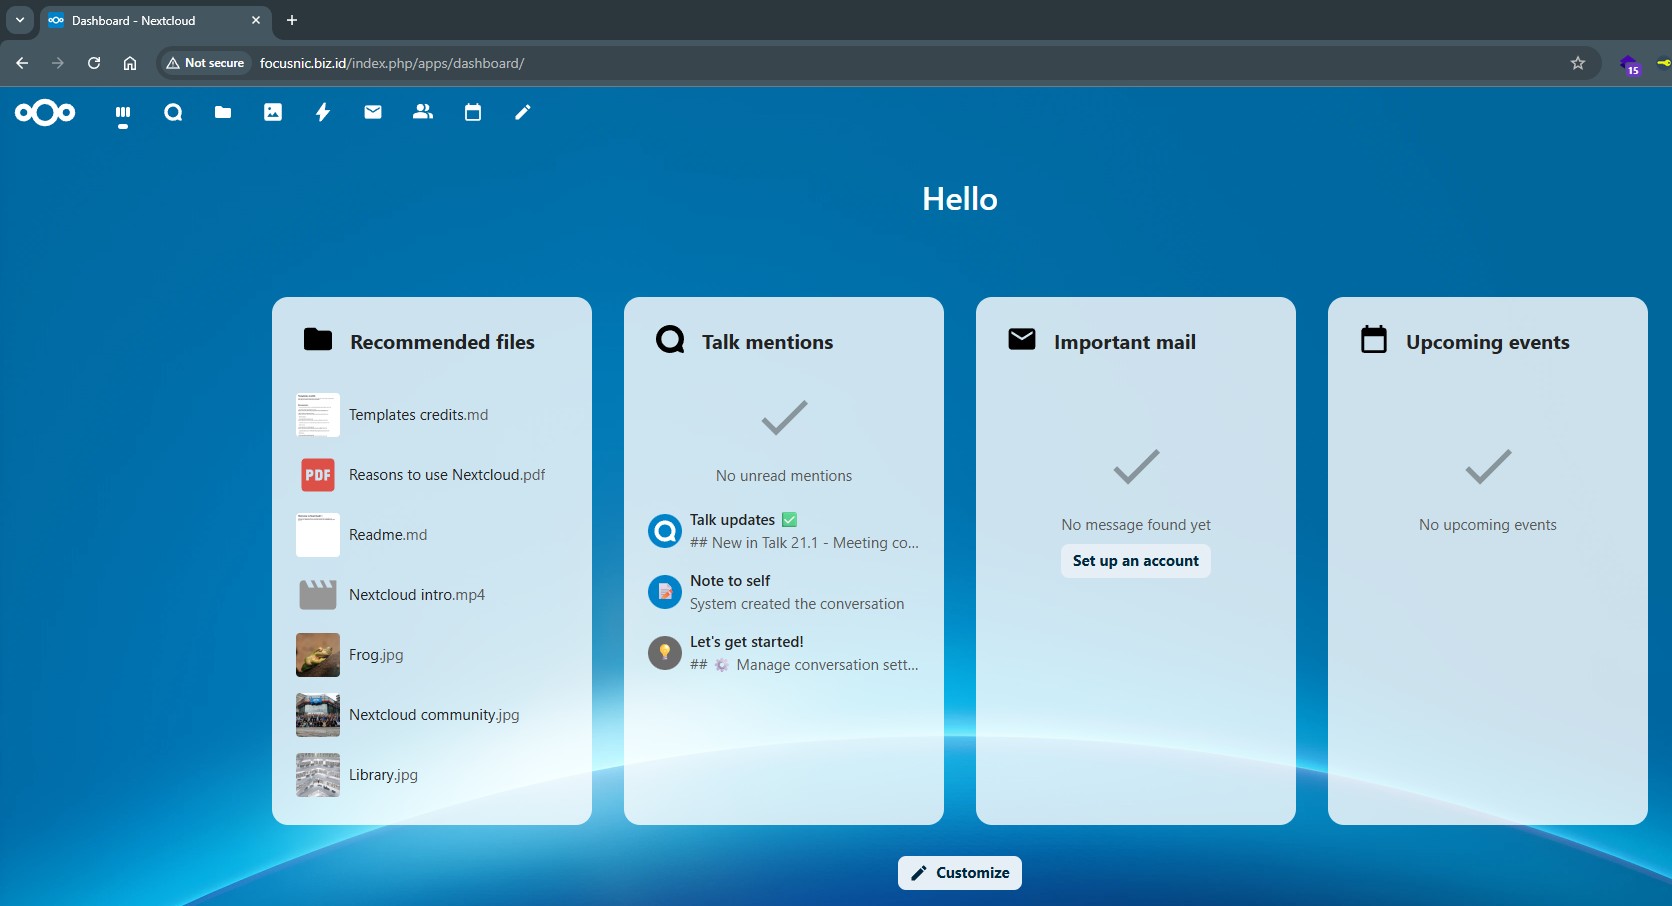
Task: Open the Talk app icon in top navigation
Action: coord(173,113)
